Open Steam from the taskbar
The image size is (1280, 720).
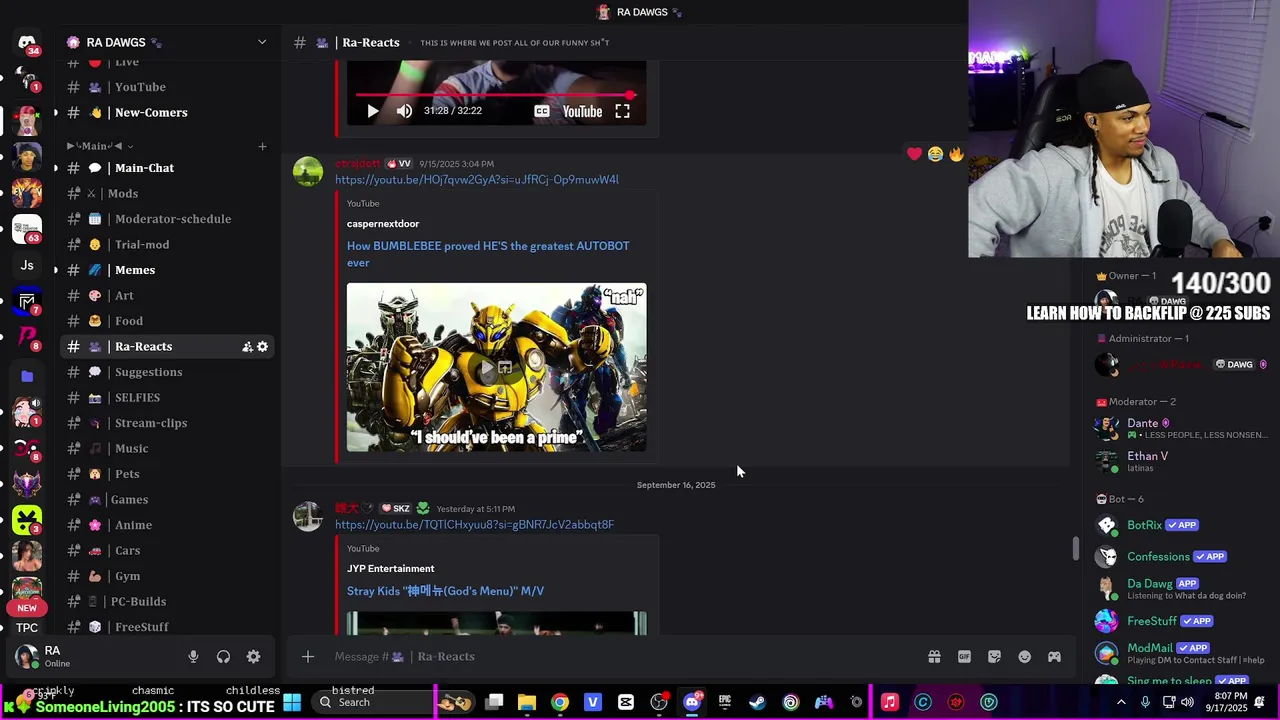(757, 702)
